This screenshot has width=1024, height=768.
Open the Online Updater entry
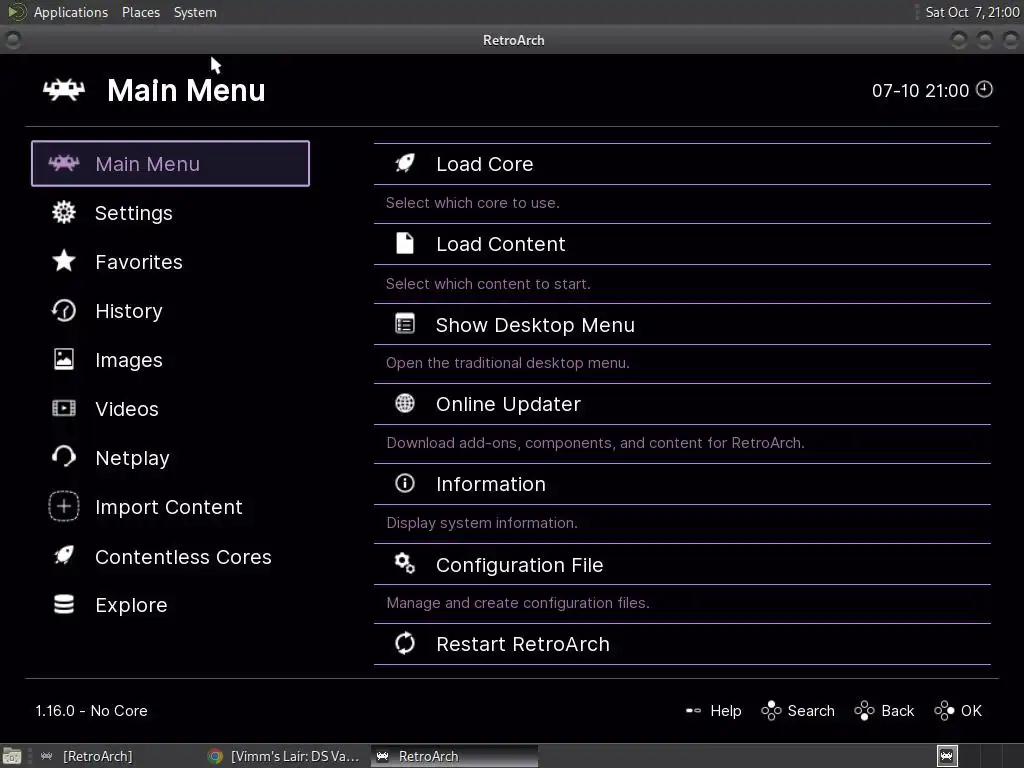(x=682, y=404)
